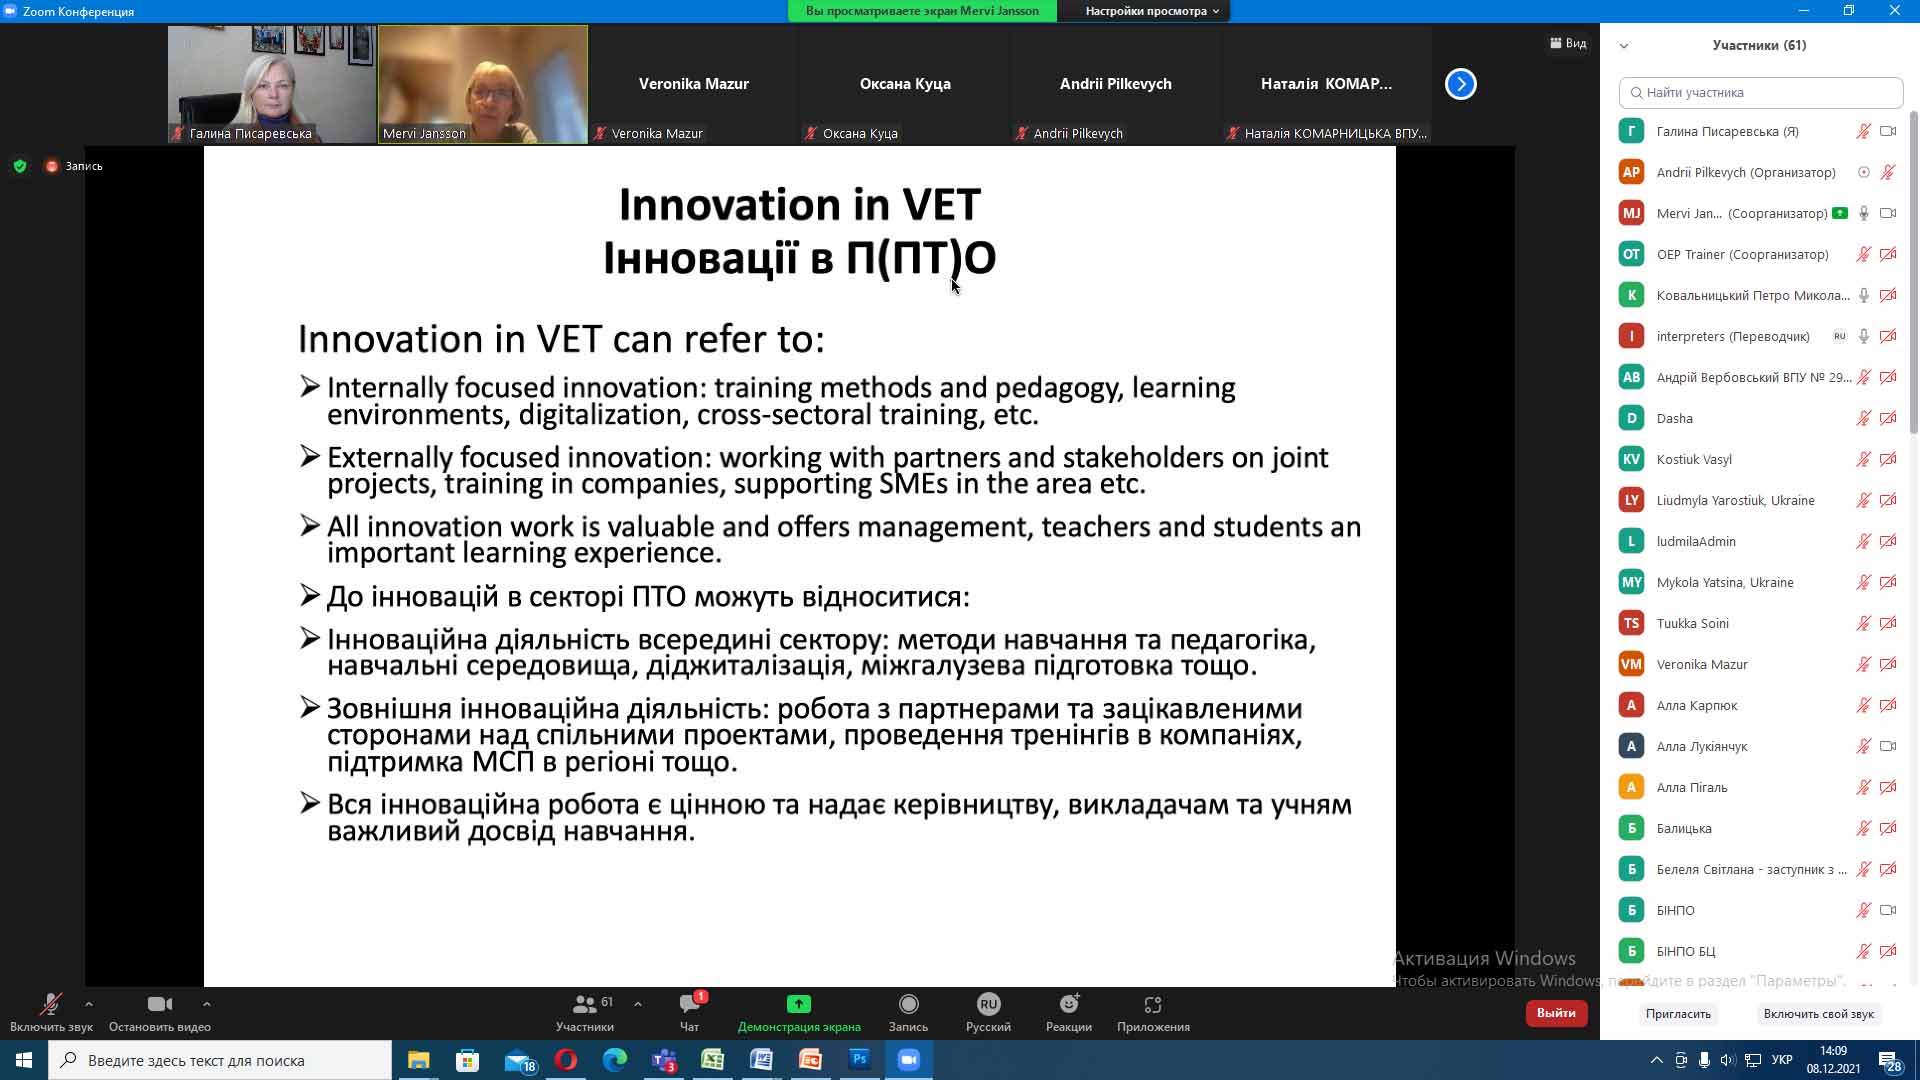
Task: Open the Chat (Чат) panel
Action: 689,1005
